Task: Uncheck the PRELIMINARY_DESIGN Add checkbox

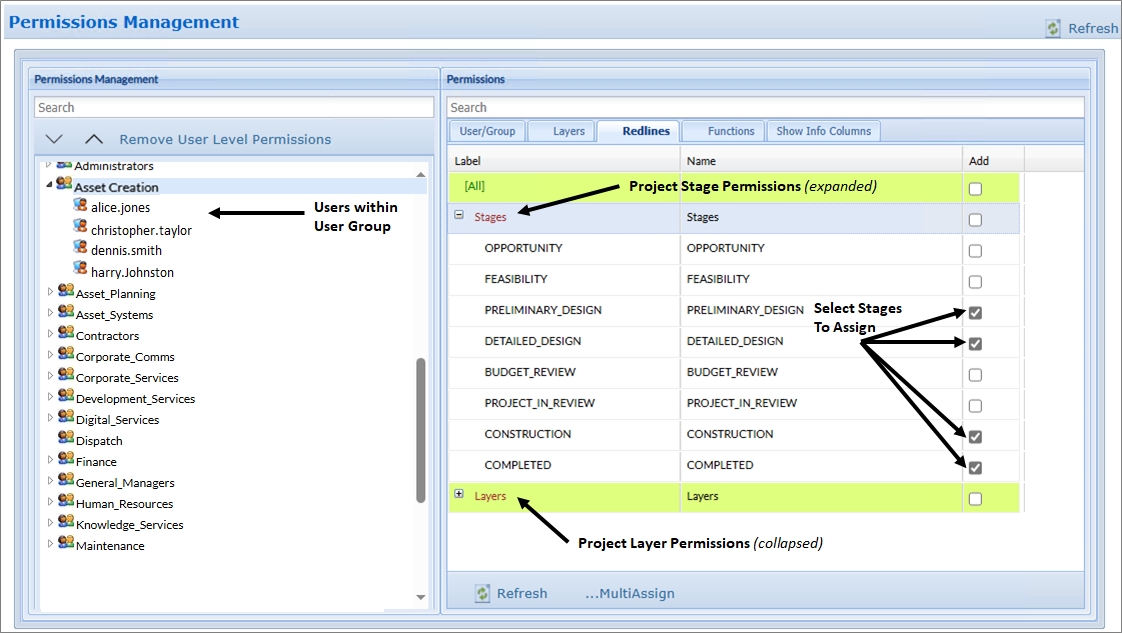Action: 975,312
